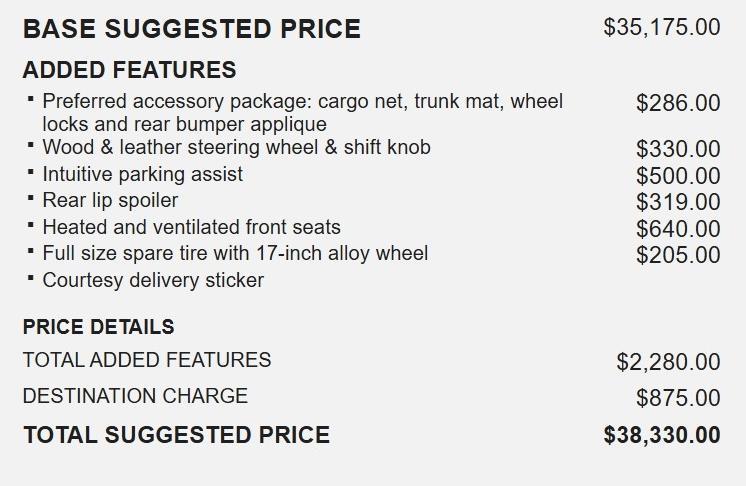Select the Rear lip spoiler feature
Screen dimensions: 746x486
(x=110, y=200)
